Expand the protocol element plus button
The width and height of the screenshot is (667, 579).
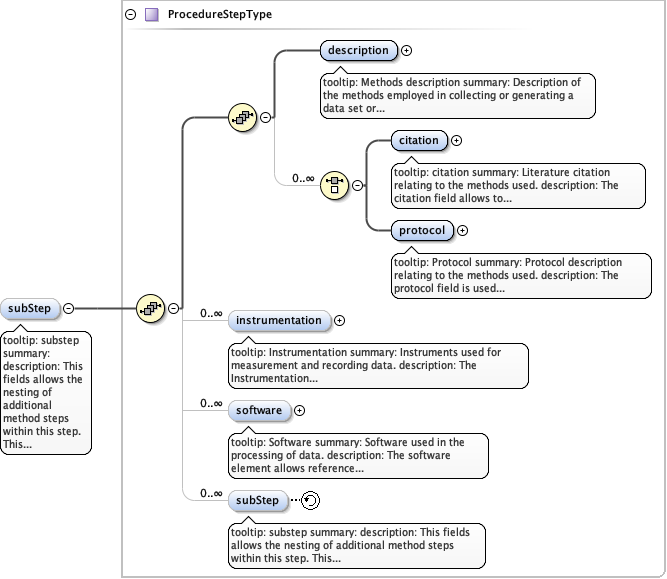point(462,230)
